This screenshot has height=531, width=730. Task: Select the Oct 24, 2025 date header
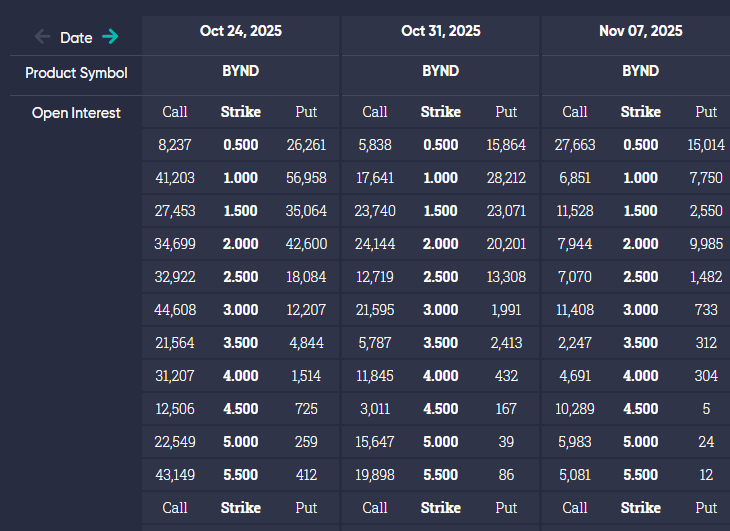click(x=240, y=31)
